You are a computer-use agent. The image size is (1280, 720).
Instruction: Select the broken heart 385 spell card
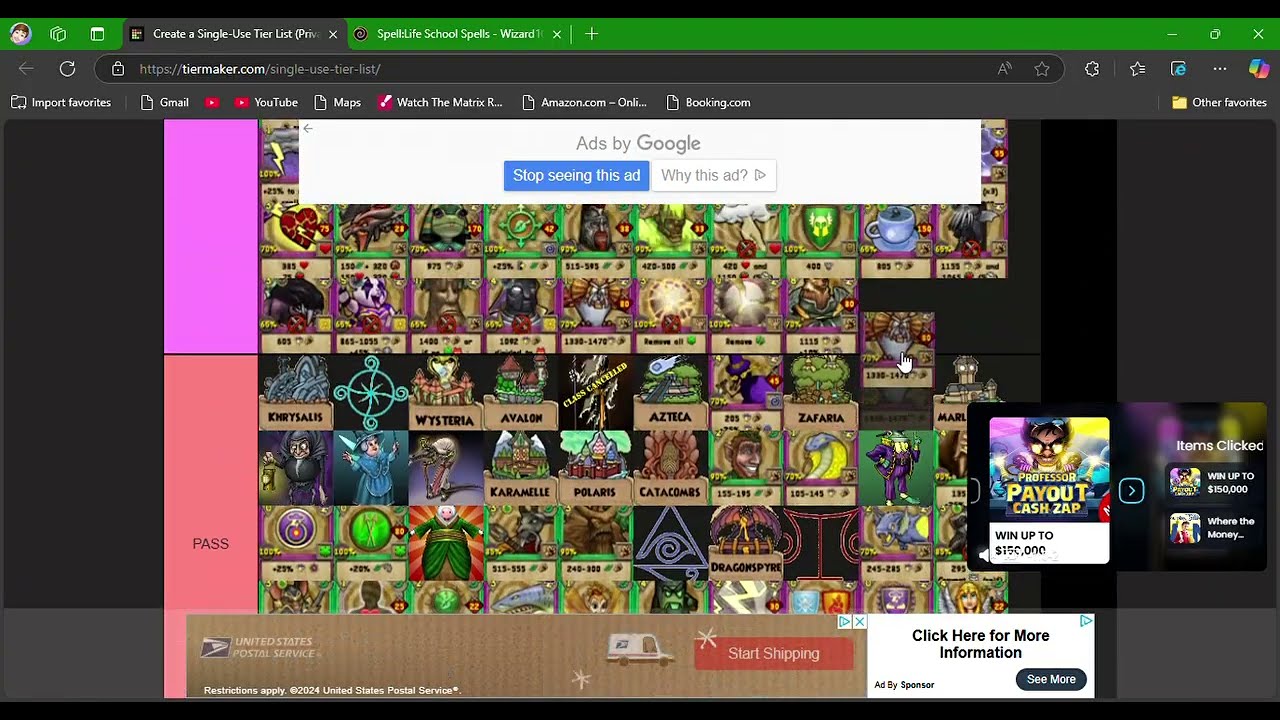coord(296,241)
